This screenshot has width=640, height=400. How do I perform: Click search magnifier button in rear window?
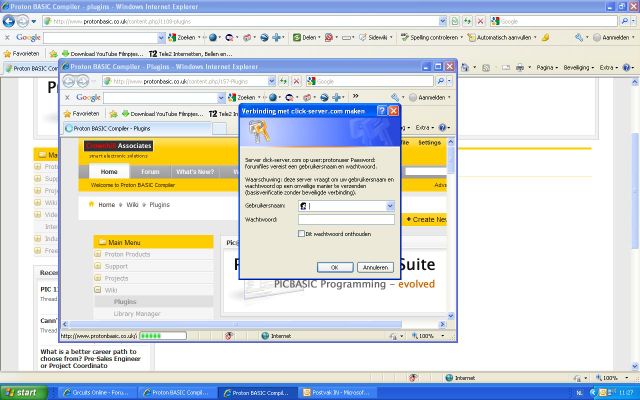[624, 21]
